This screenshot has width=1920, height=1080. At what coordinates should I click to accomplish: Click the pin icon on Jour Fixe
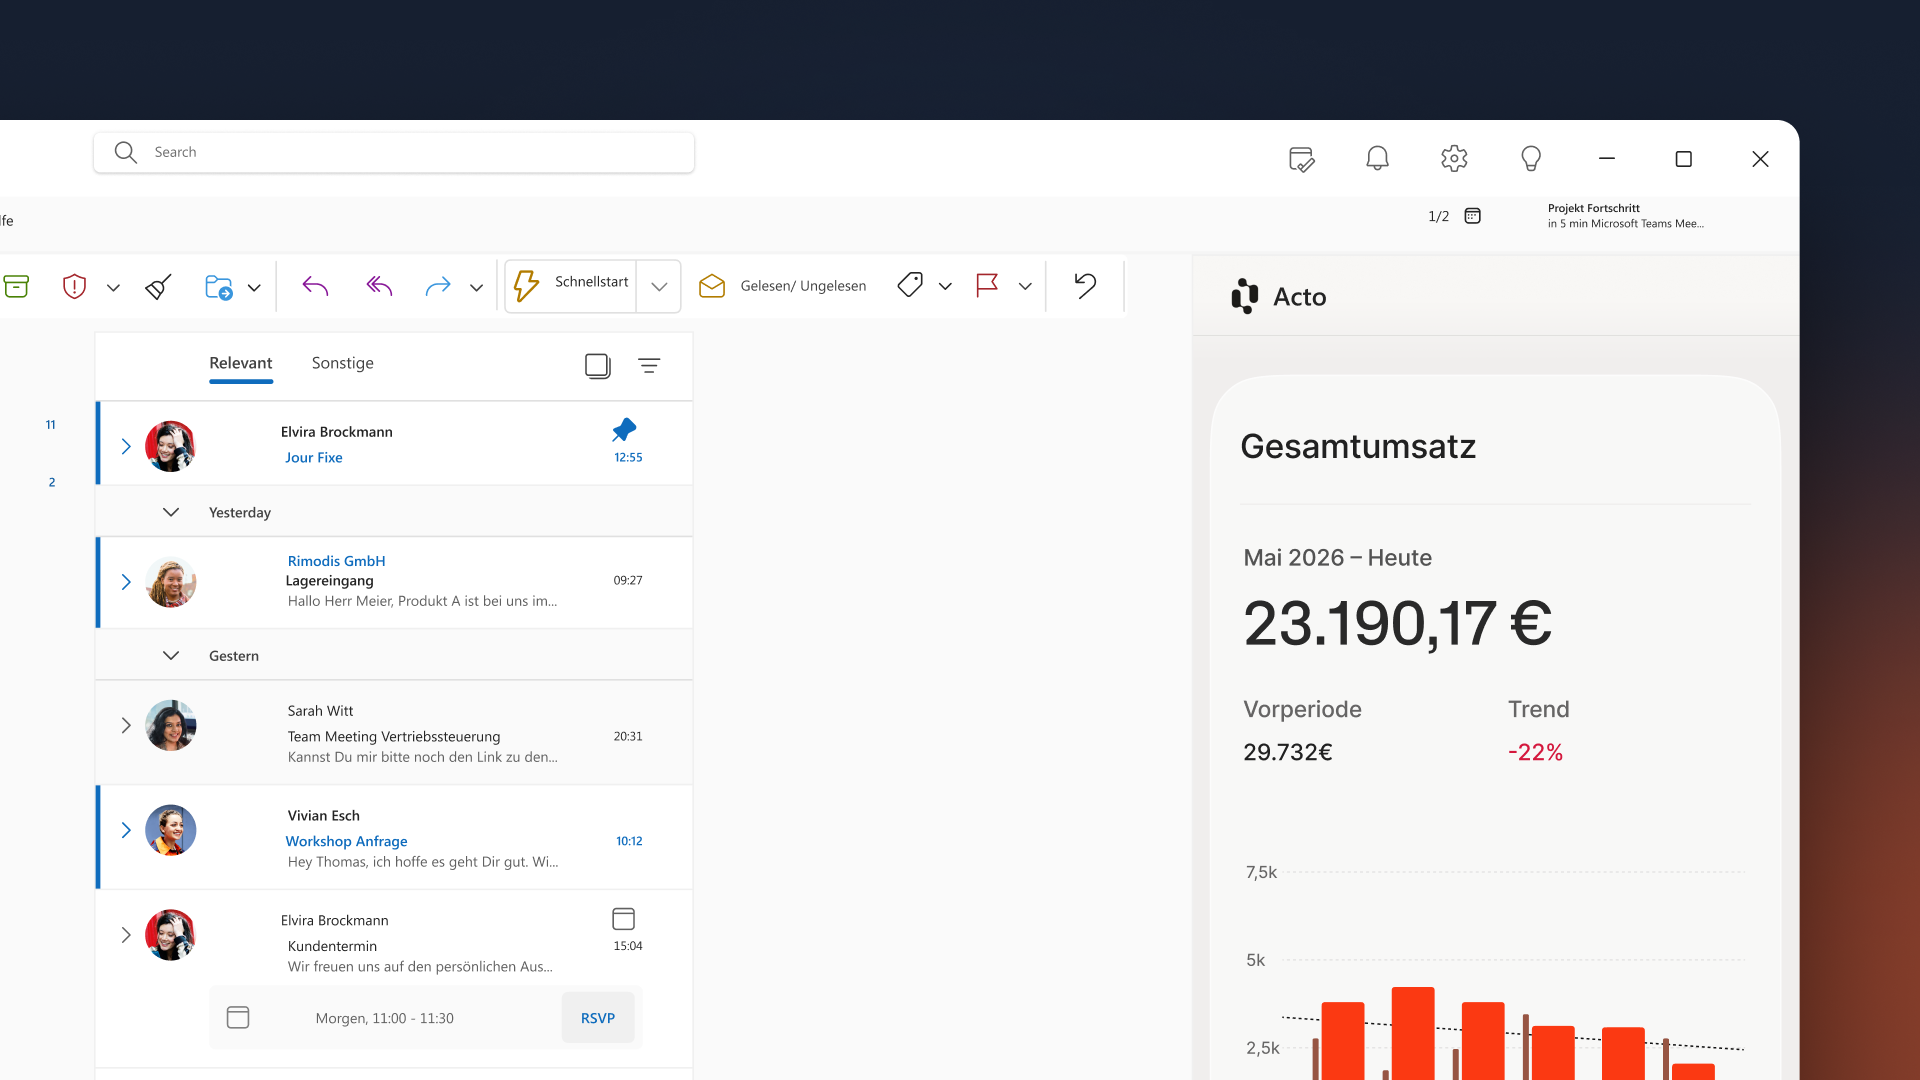tap(624, 430)
